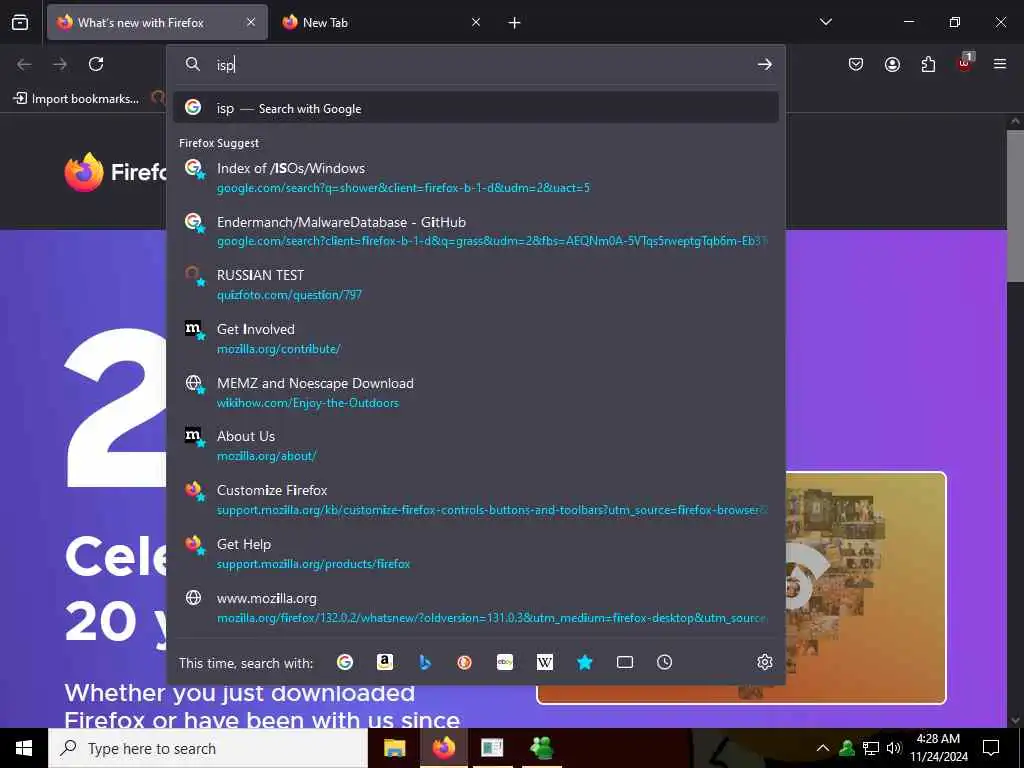Search open tabs with the tab icon
Viewport: 1024px width, 768px height.
(625, 662)
